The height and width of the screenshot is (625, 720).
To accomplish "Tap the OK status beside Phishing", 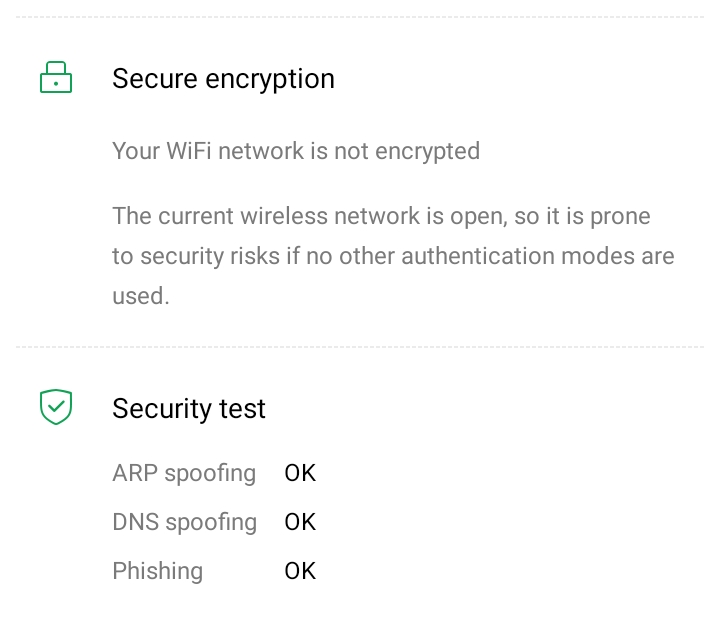I will [300, 571].
